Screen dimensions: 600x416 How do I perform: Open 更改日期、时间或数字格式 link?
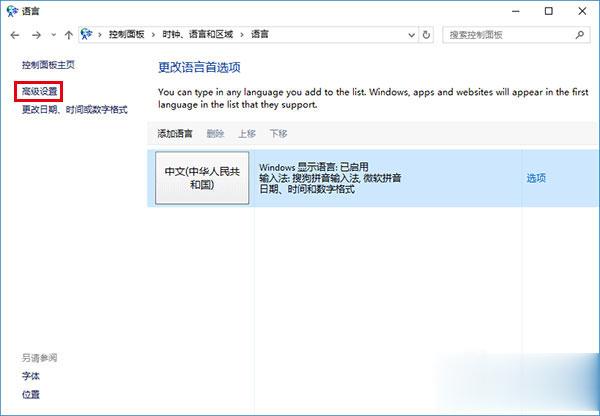point(75,110)
